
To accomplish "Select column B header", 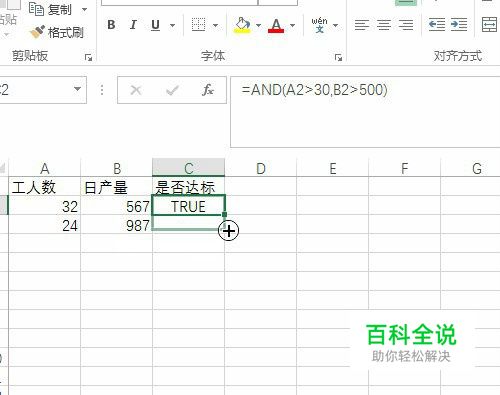I will (x=117, y=168).
